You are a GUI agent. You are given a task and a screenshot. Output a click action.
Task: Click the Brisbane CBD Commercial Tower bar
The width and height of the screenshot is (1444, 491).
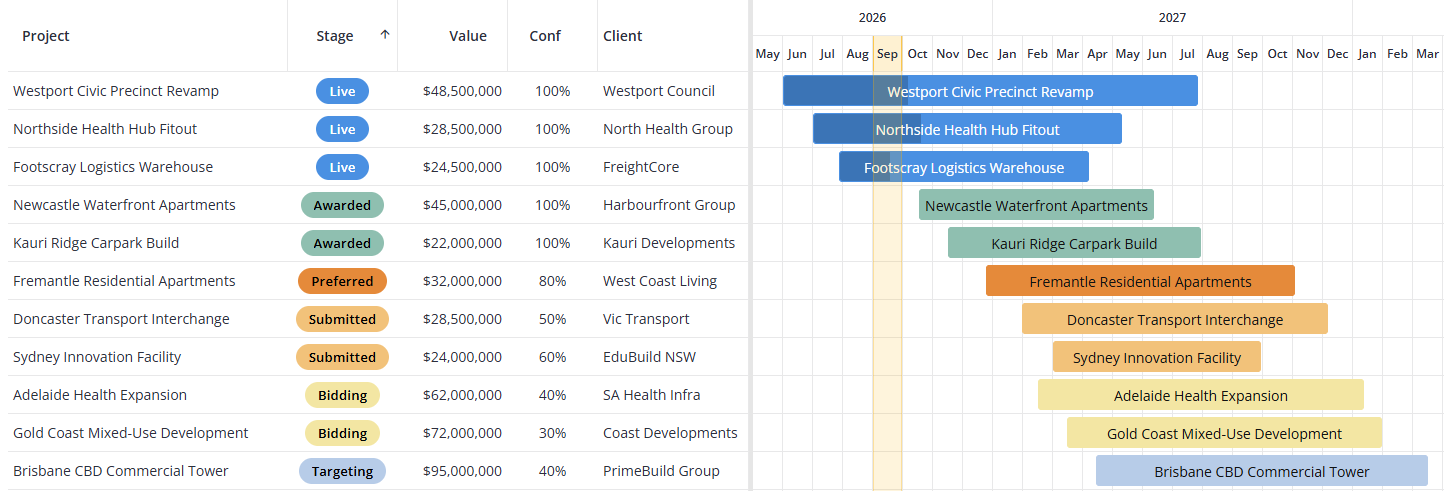(1262, 471)
